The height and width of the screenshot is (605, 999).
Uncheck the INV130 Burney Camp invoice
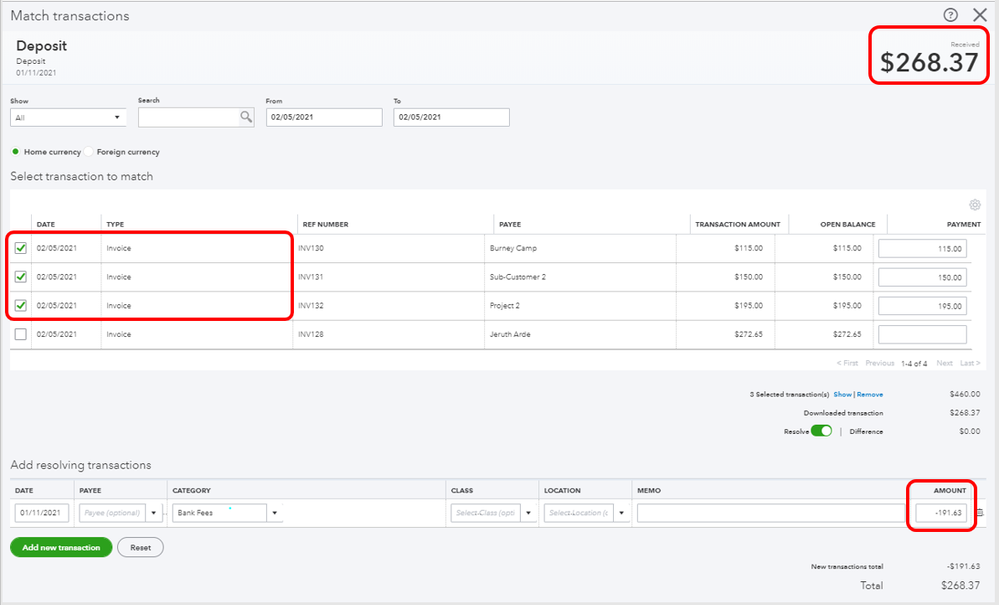20,248
